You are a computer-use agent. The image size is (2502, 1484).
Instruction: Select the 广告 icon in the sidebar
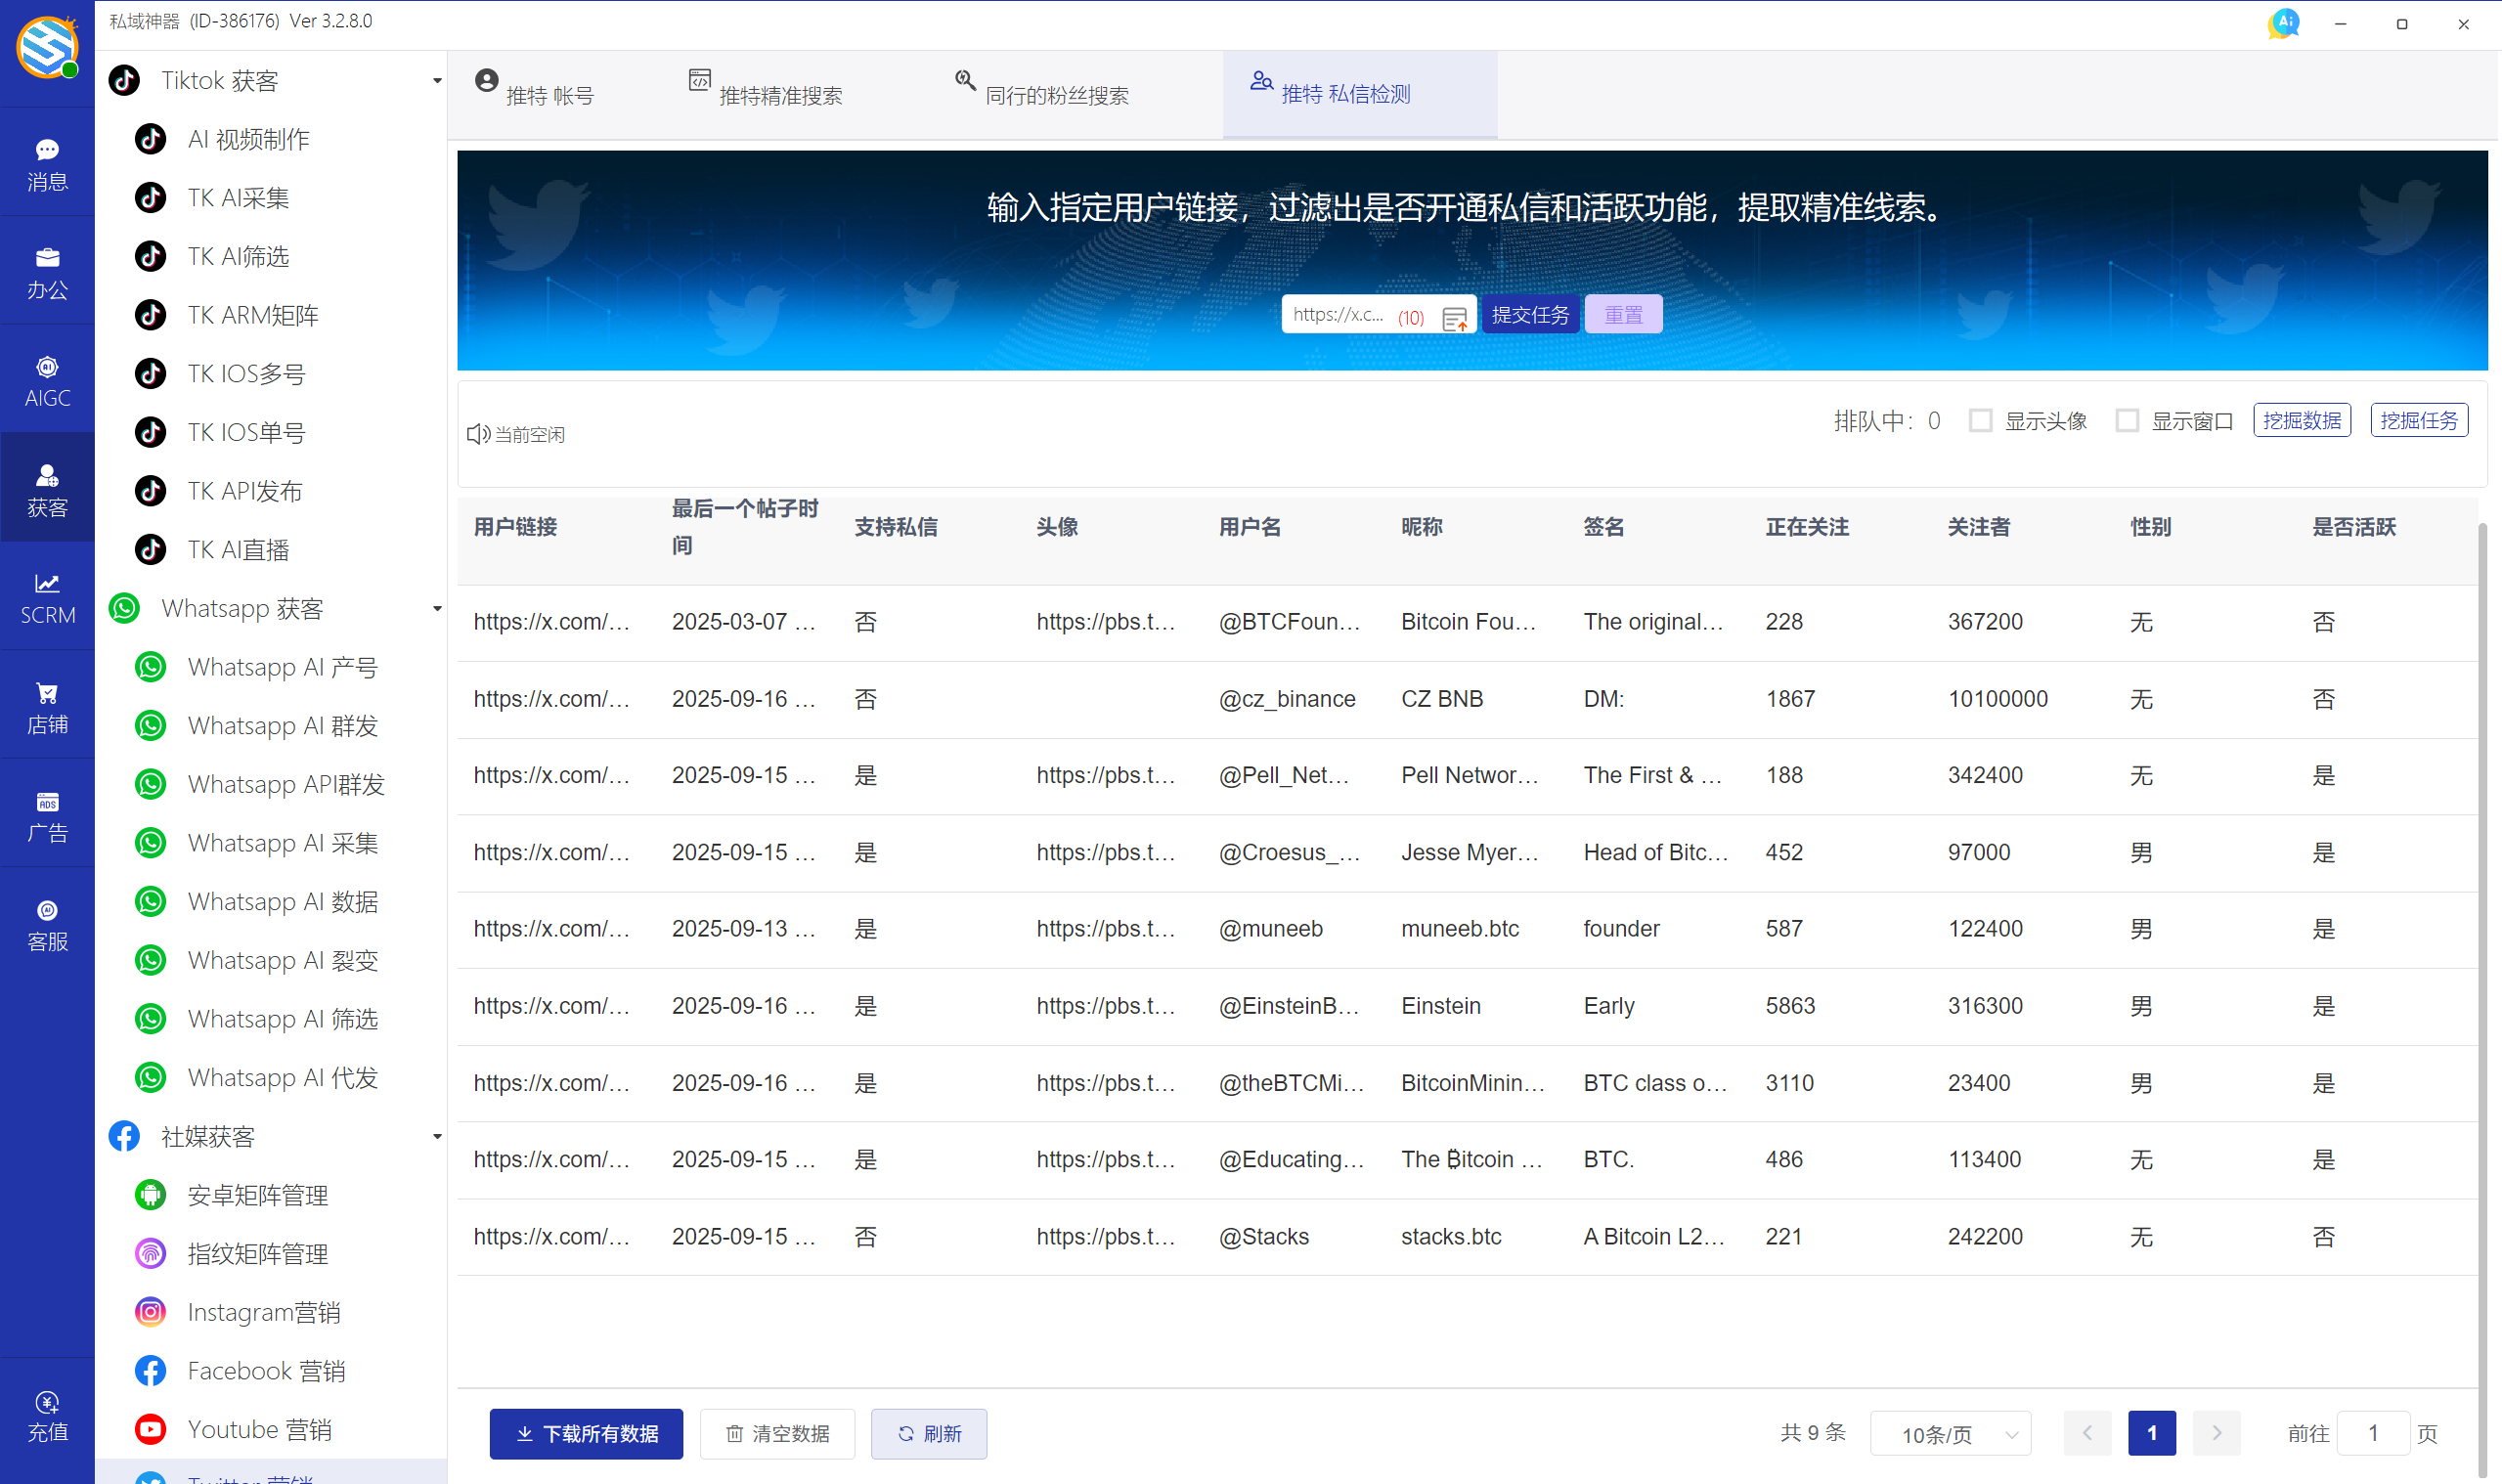47,815
